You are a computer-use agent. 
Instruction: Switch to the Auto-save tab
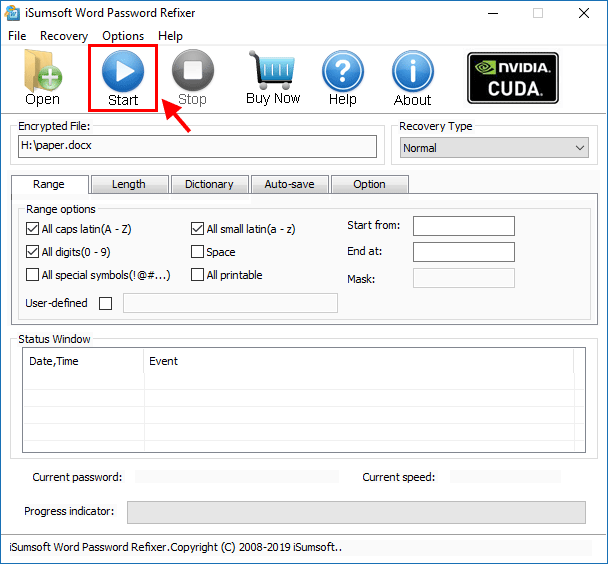click(x=289, y=184)
